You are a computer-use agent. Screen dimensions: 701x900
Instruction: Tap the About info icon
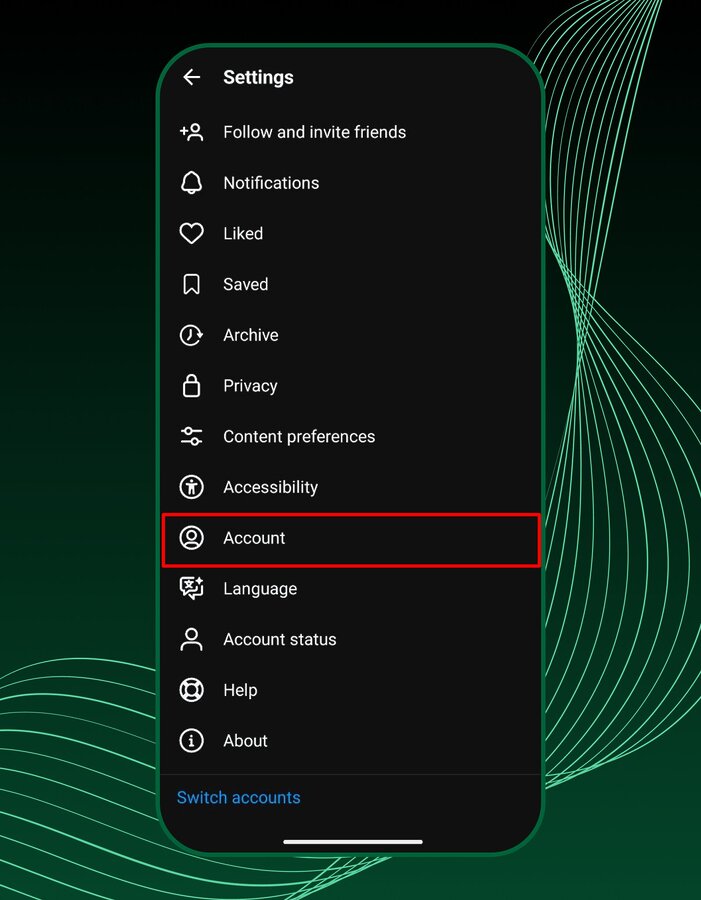pyautogui.click(x=191, y=741)
